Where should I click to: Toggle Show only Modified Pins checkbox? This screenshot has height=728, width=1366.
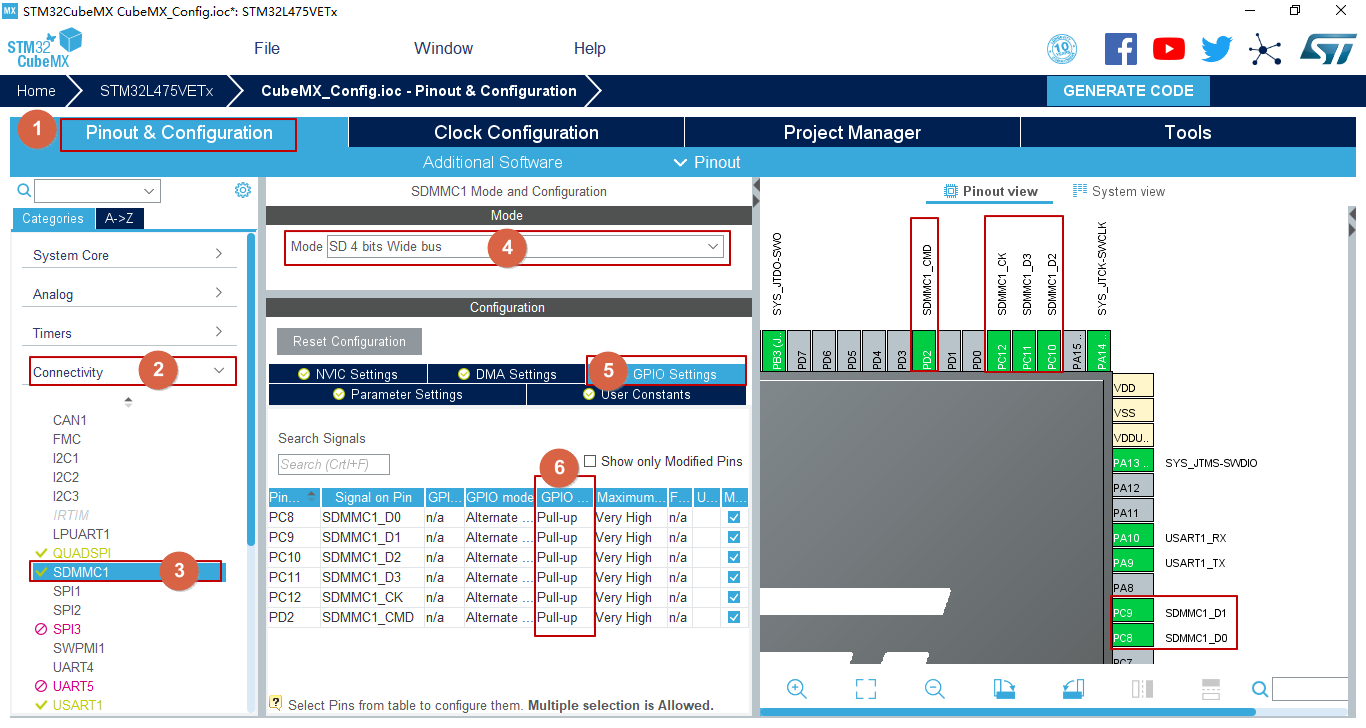(590, 461)
